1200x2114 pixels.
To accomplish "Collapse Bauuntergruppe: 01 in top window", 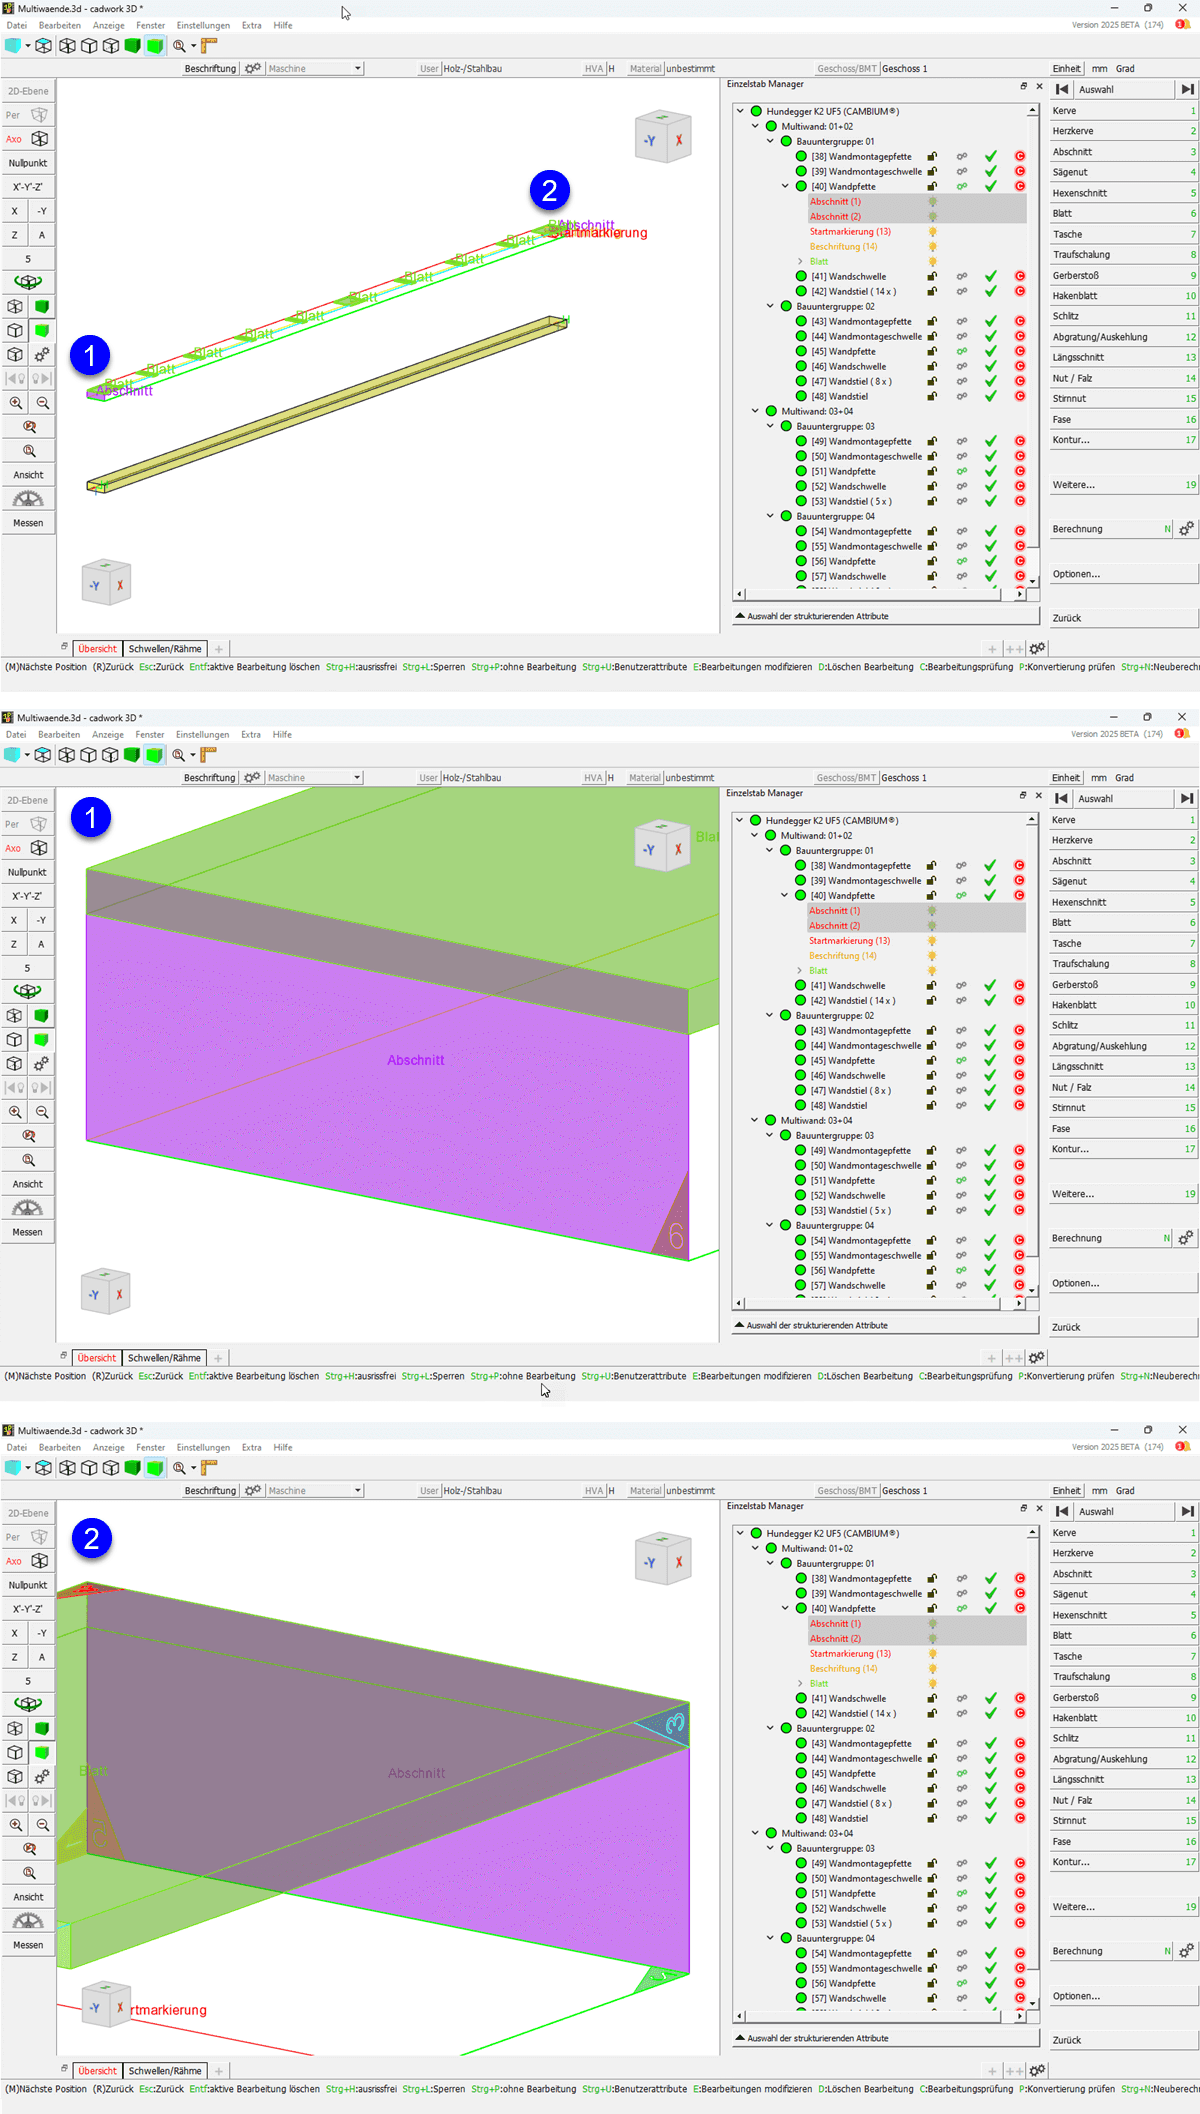I will click(x=770, y=142).
